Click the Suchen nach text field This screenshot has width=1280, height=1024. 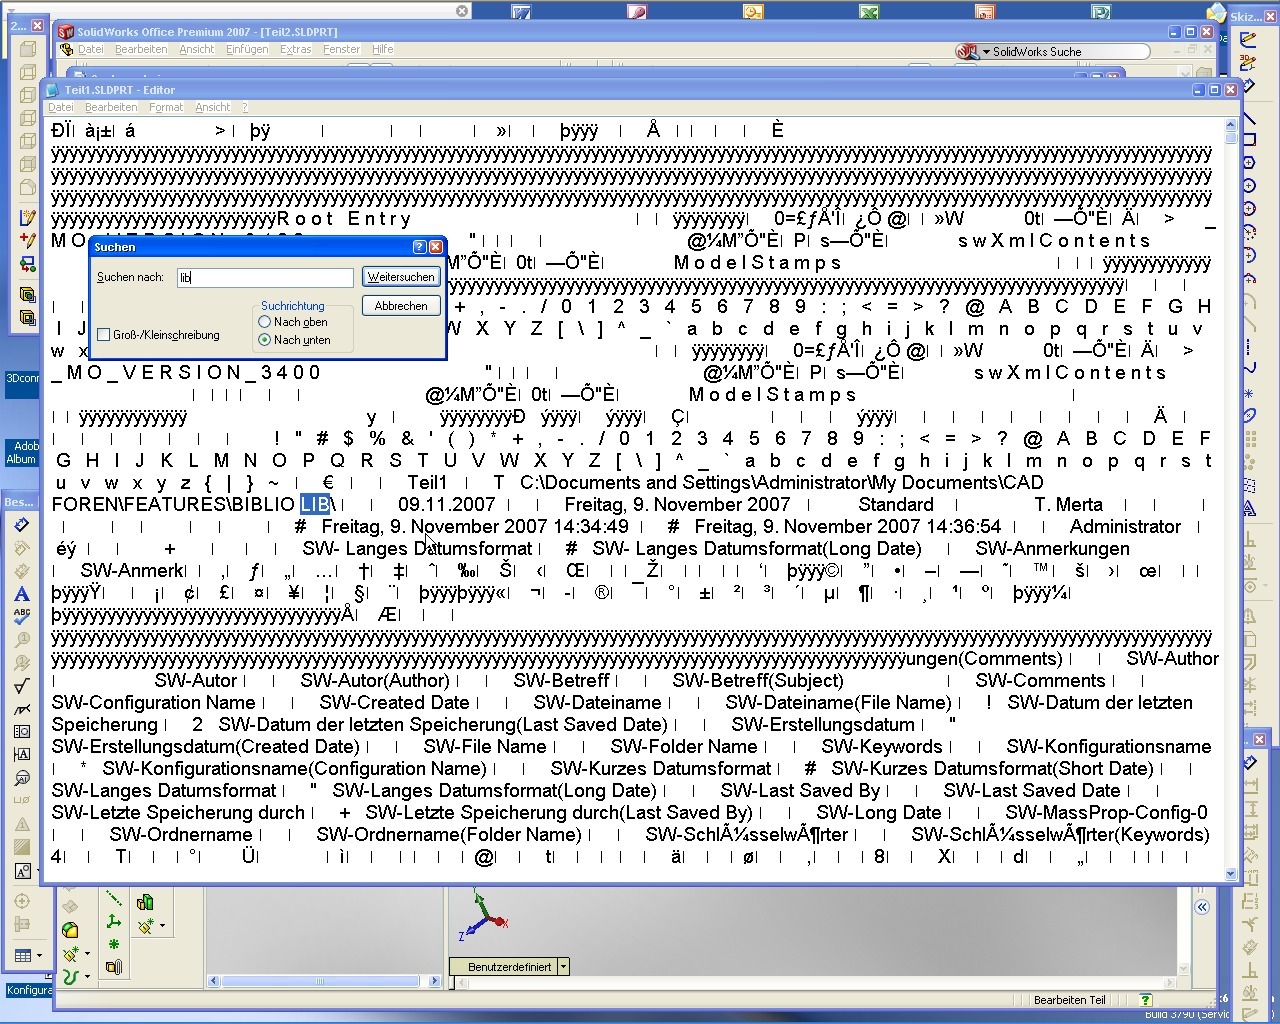pyautogui.click(x=266, y=278)
